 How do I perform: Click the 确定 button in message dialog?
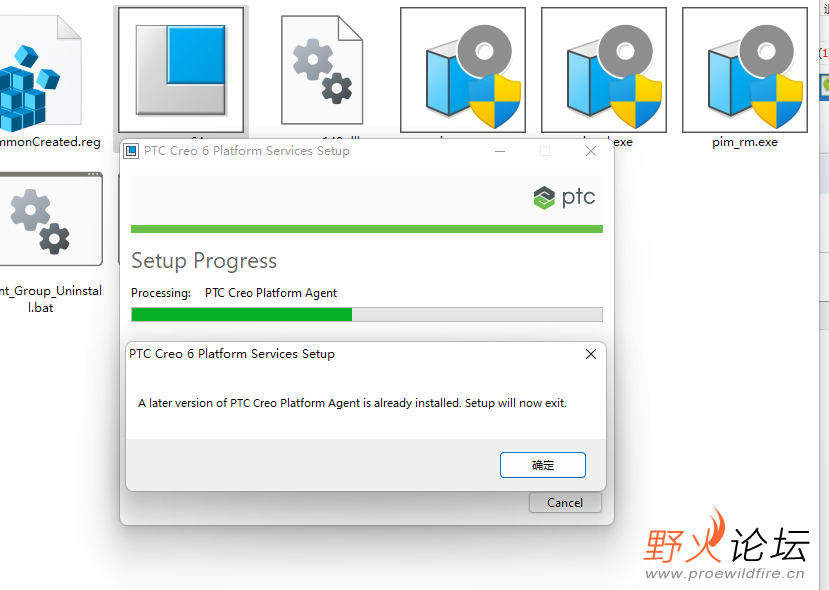coord(543,465)
